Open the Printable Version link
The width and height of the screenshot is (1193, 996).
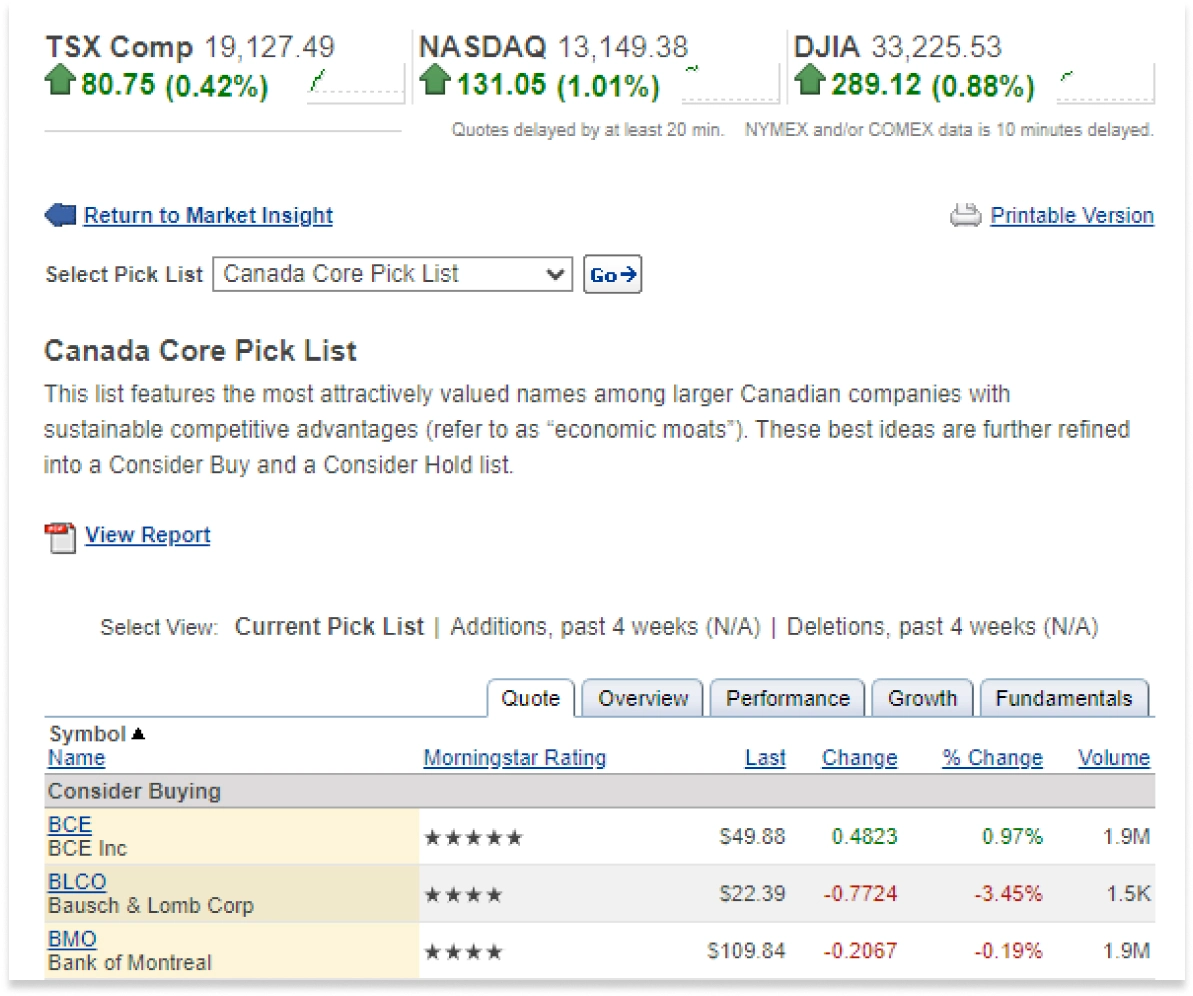pyautogui.click(x=1072, y=215)
